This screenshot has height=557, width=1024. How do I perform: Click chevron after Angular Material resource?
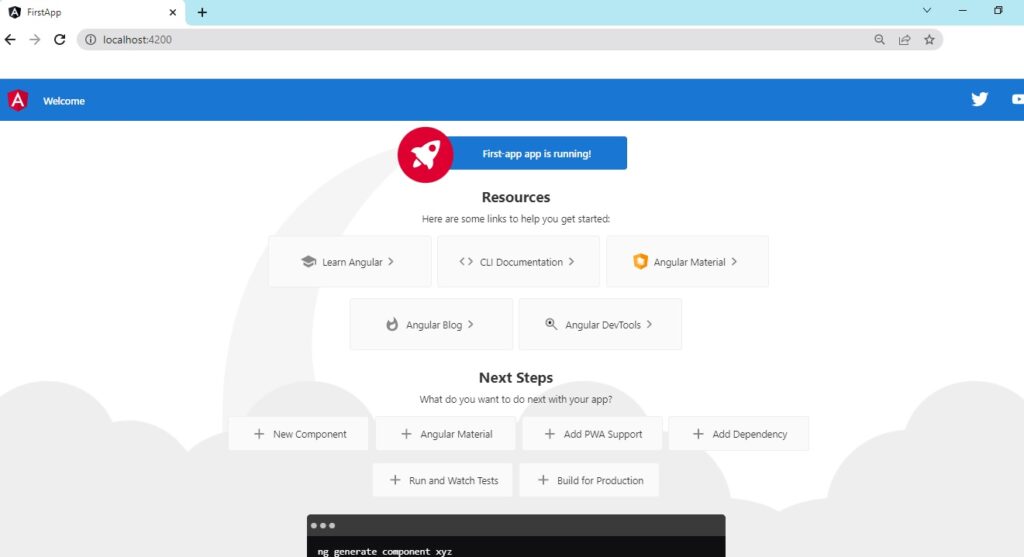(734, 261)
